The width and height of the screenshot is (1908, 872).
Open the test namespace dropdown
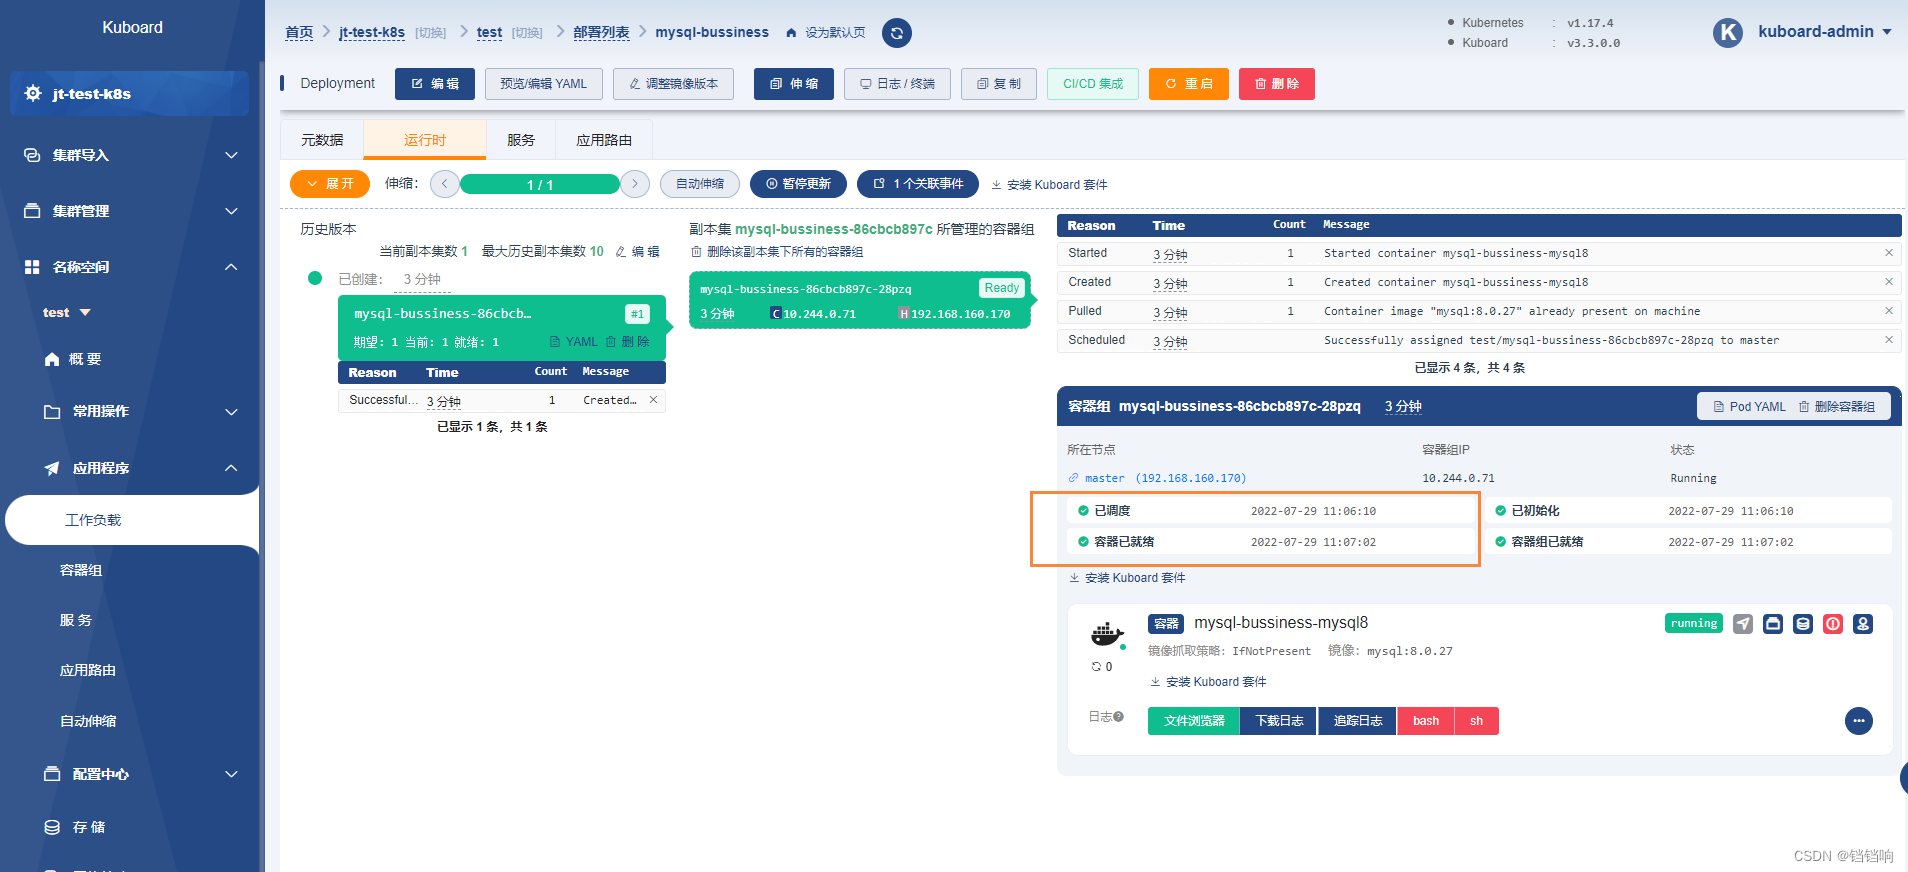(67, 313)
